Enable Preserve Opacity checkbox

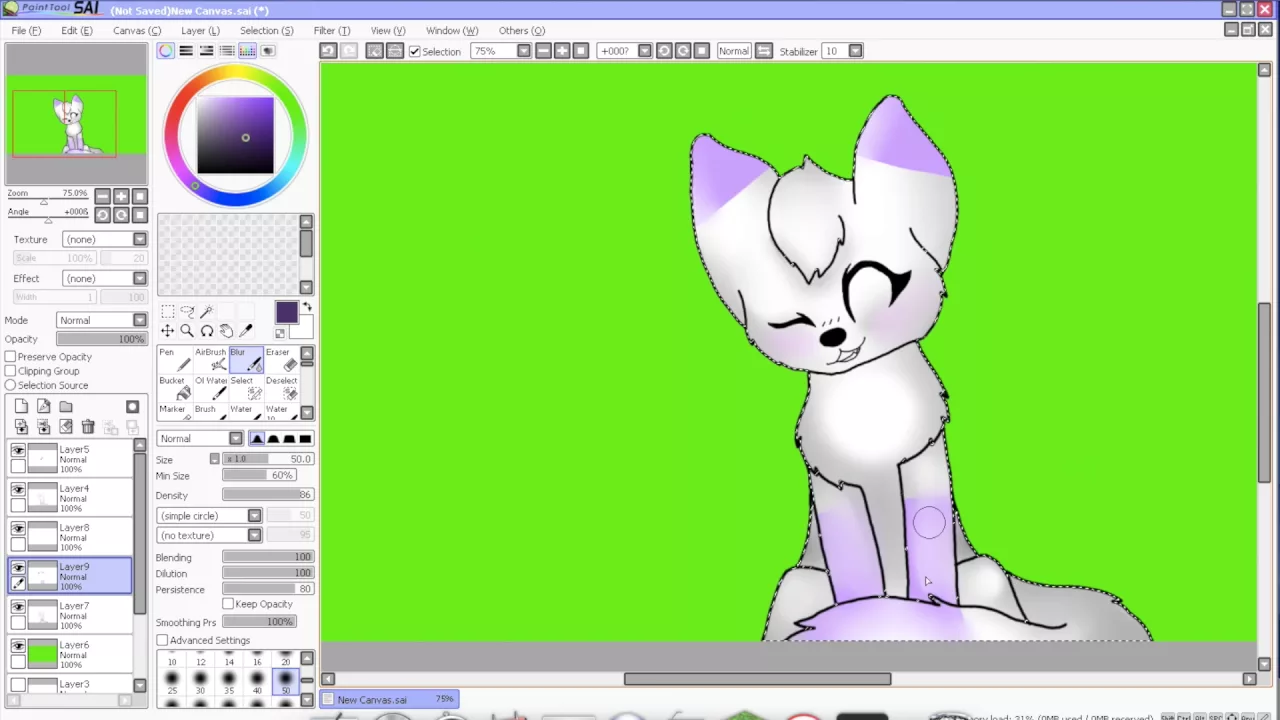click(10, 357)
